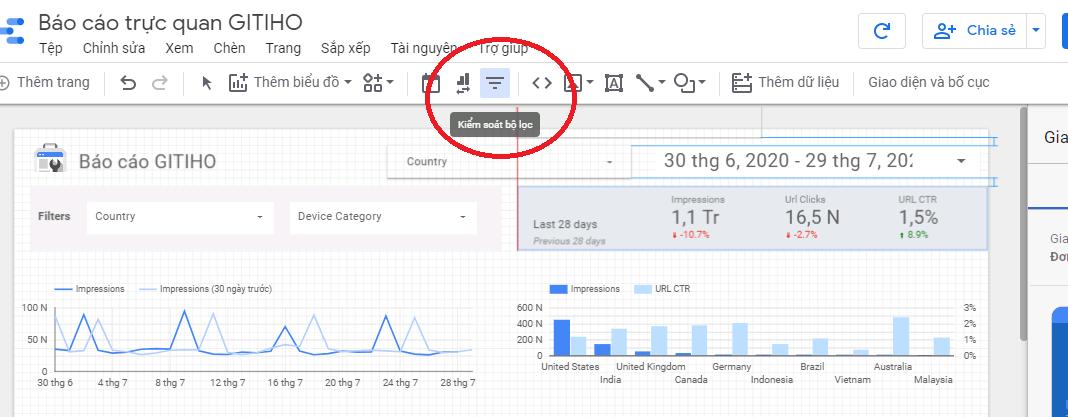
Task: Toggle URL CTR legend item in bar chart
Action: [x=662, y=289]
